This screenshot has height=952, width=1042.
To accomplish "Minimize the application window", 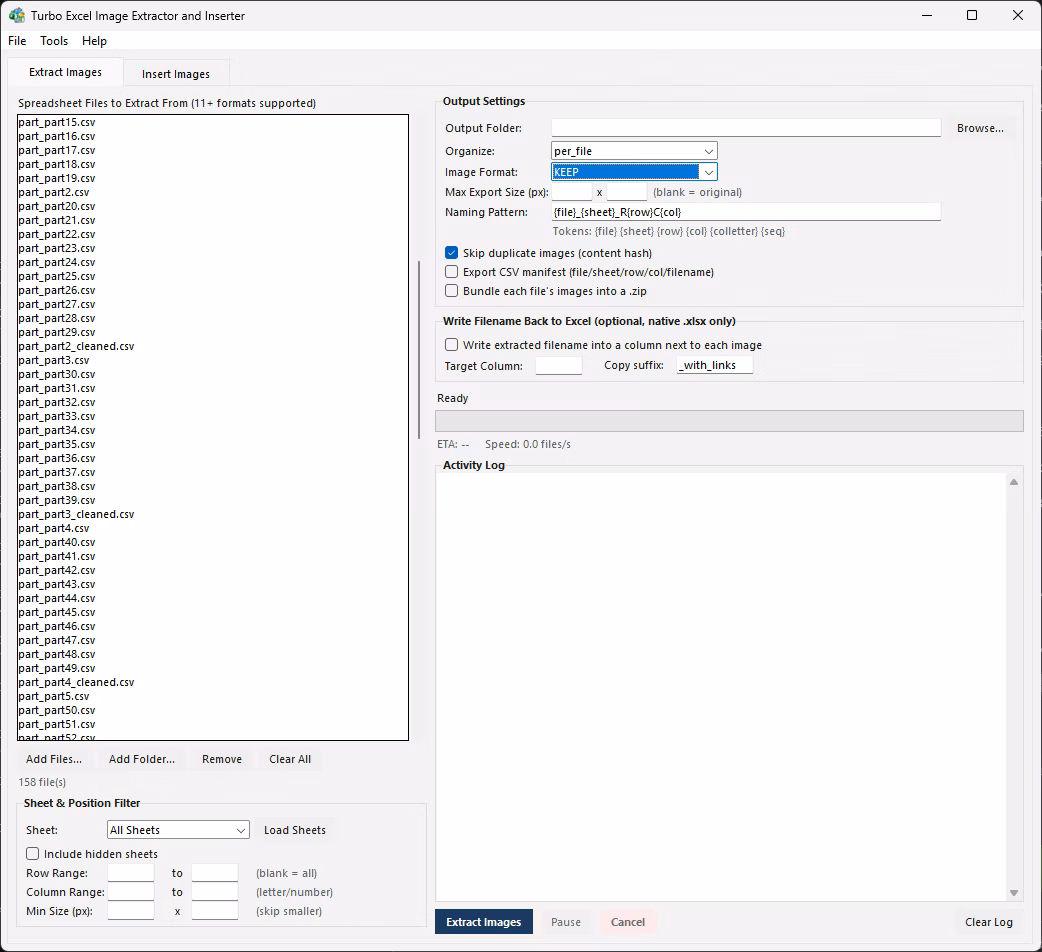I will [927, 15].
